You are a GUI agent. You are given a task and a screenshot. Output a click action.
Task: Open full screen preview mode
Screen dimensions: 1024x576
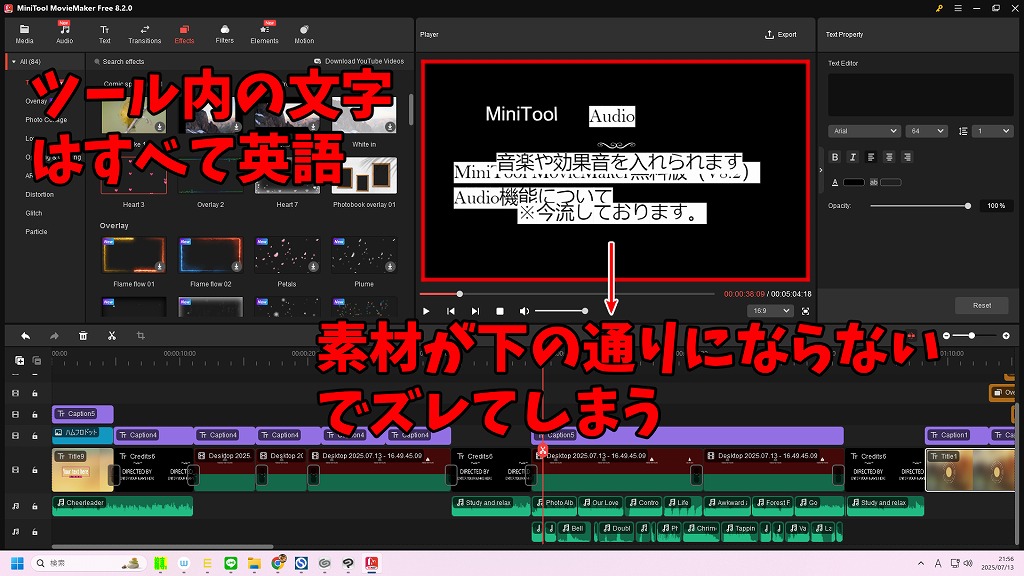pos(805,312)
